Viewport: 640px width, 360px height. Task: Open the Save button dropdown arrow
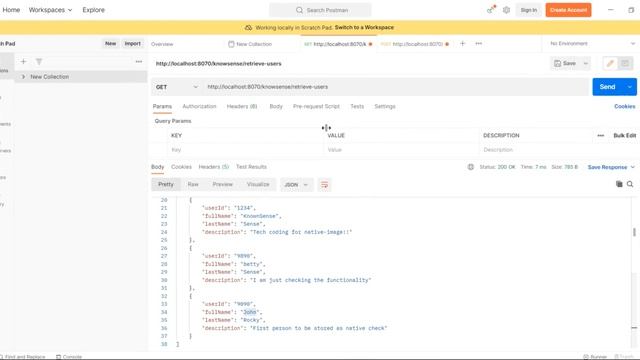point(586,63)
